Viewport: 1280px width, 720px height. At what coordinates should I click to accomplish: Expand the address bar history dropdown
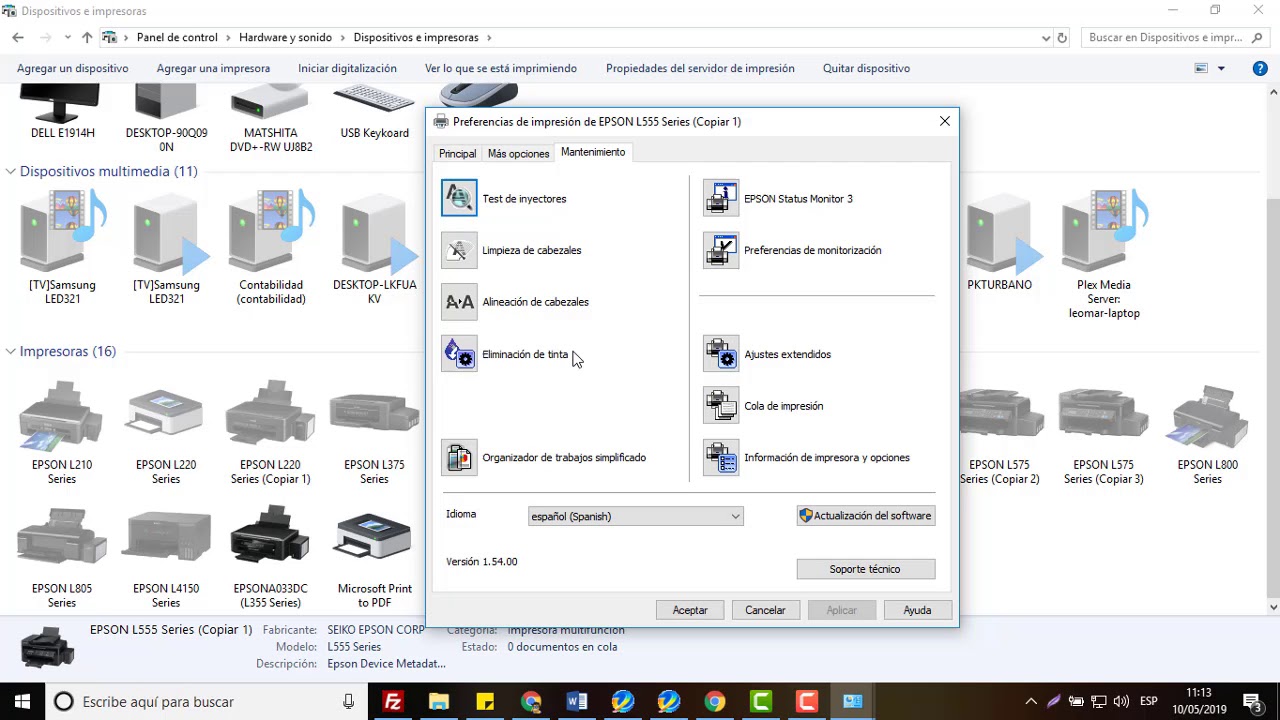point(1046,38)
